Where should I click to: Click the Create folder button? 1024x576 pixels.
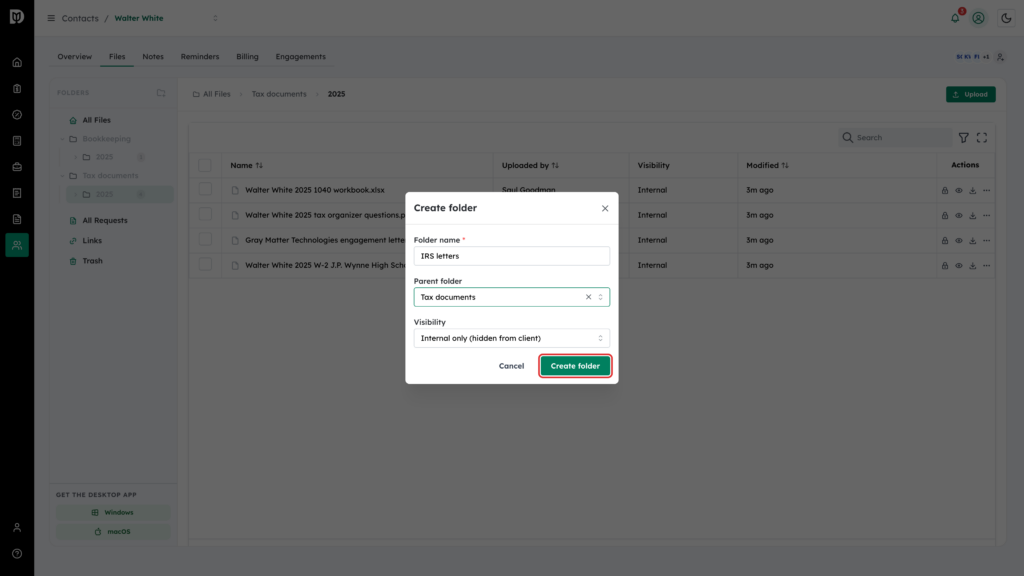(x=575, y=366)
